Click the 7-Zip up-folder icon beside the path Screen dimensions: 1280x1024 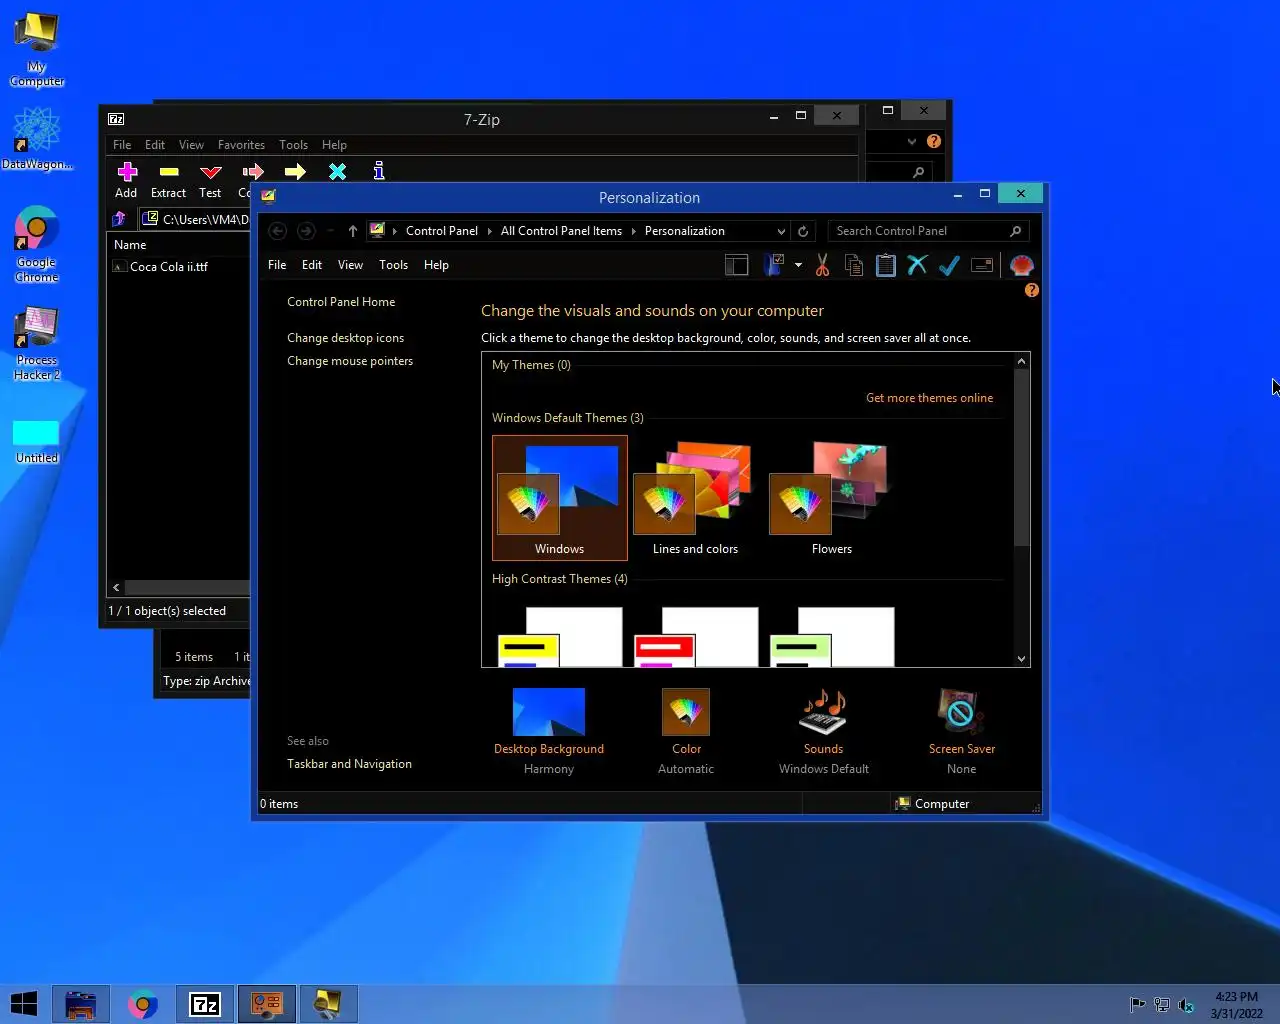tap(119, 219)
